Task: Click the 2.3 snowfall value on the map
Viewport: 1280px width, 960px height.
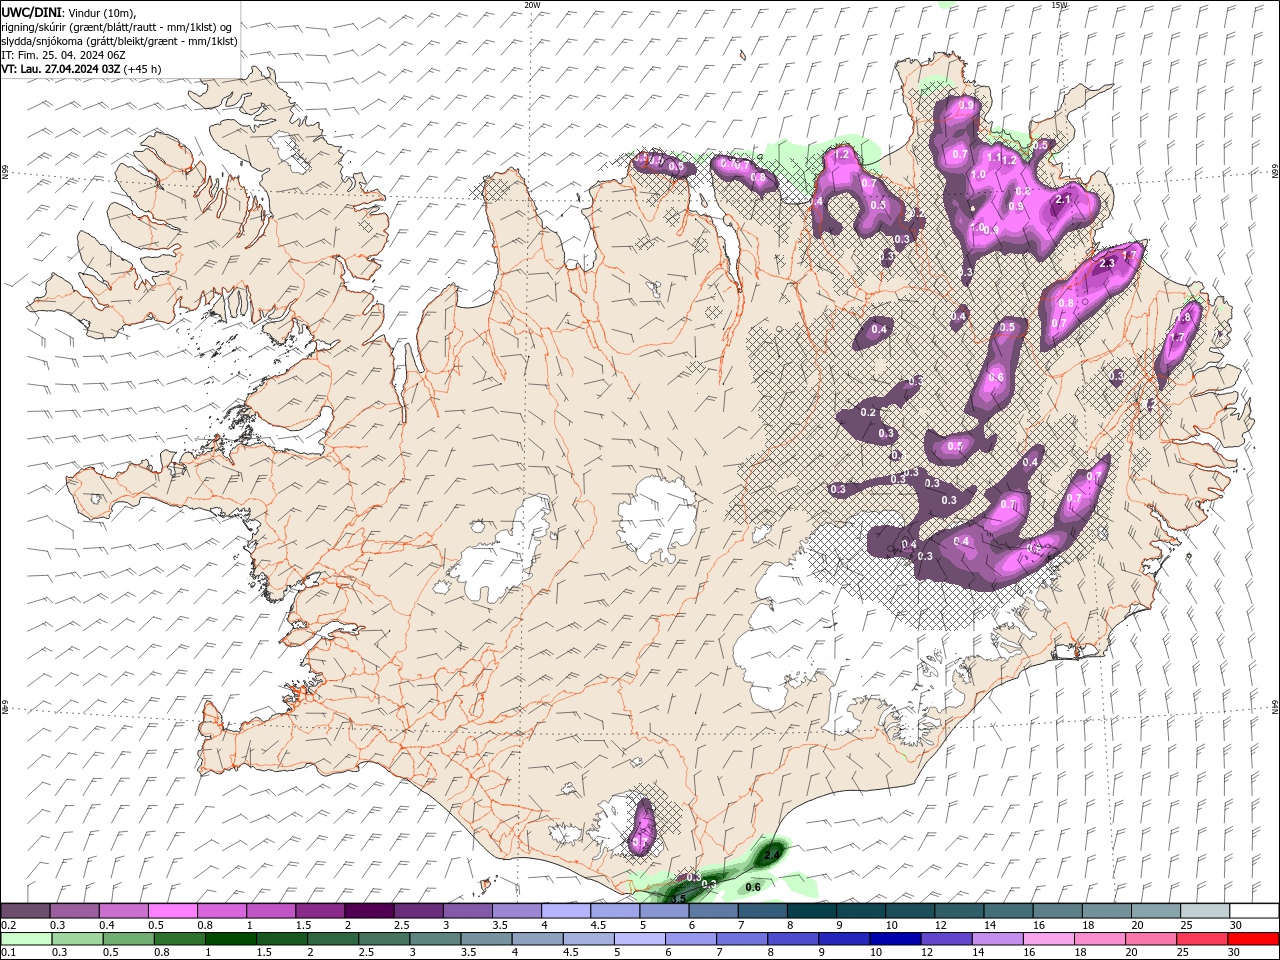Action: (1106, 263)
